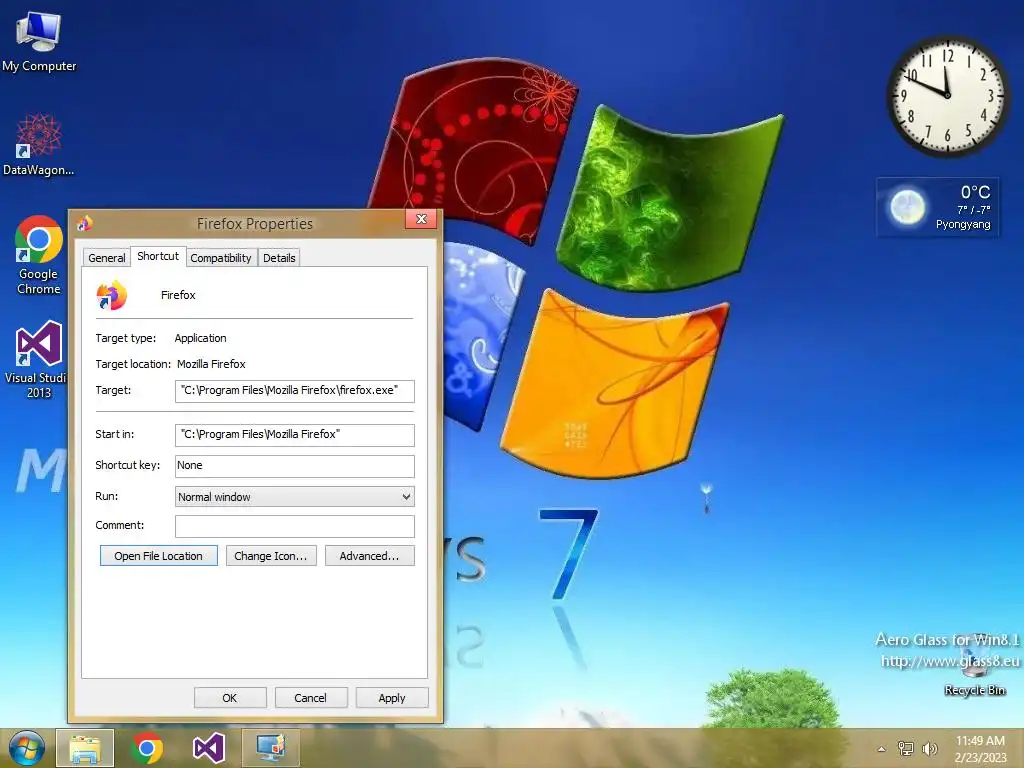Screen dimensions: 1024x768
Task: Focus the Shortcut key field
Action: click(295, 466)
